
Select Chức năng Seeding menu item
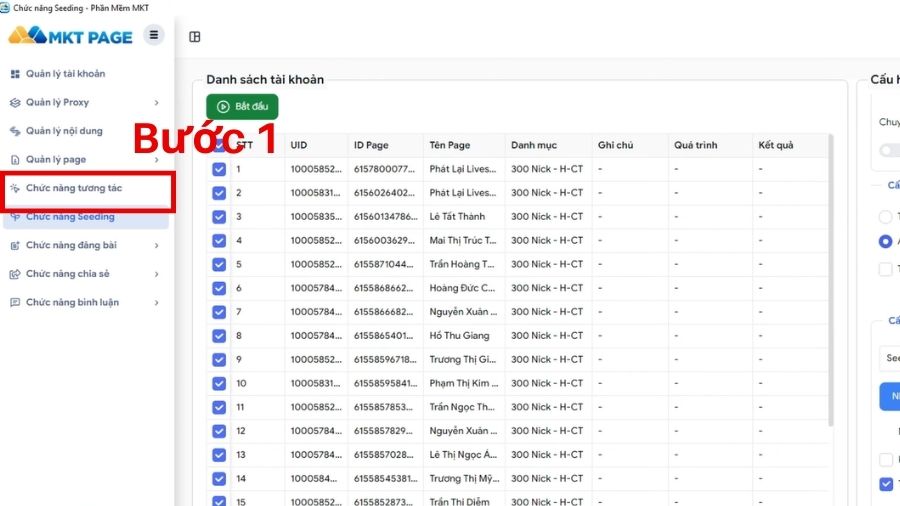[86, 217]
